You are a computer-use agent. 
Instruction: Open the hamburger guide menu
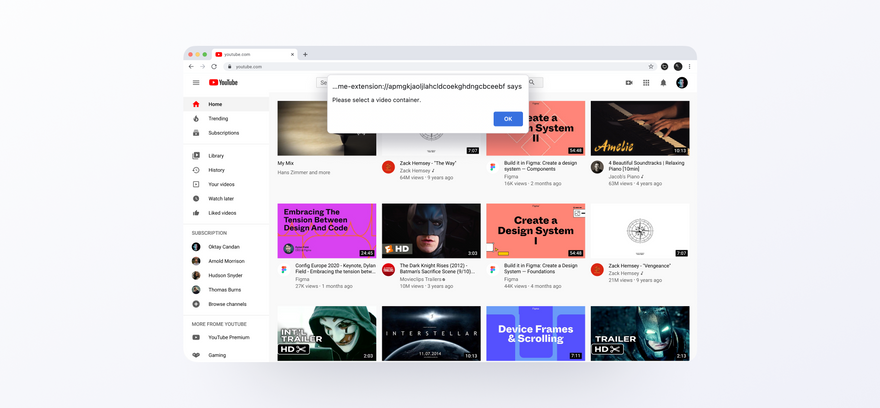click(x=196, y=83)
